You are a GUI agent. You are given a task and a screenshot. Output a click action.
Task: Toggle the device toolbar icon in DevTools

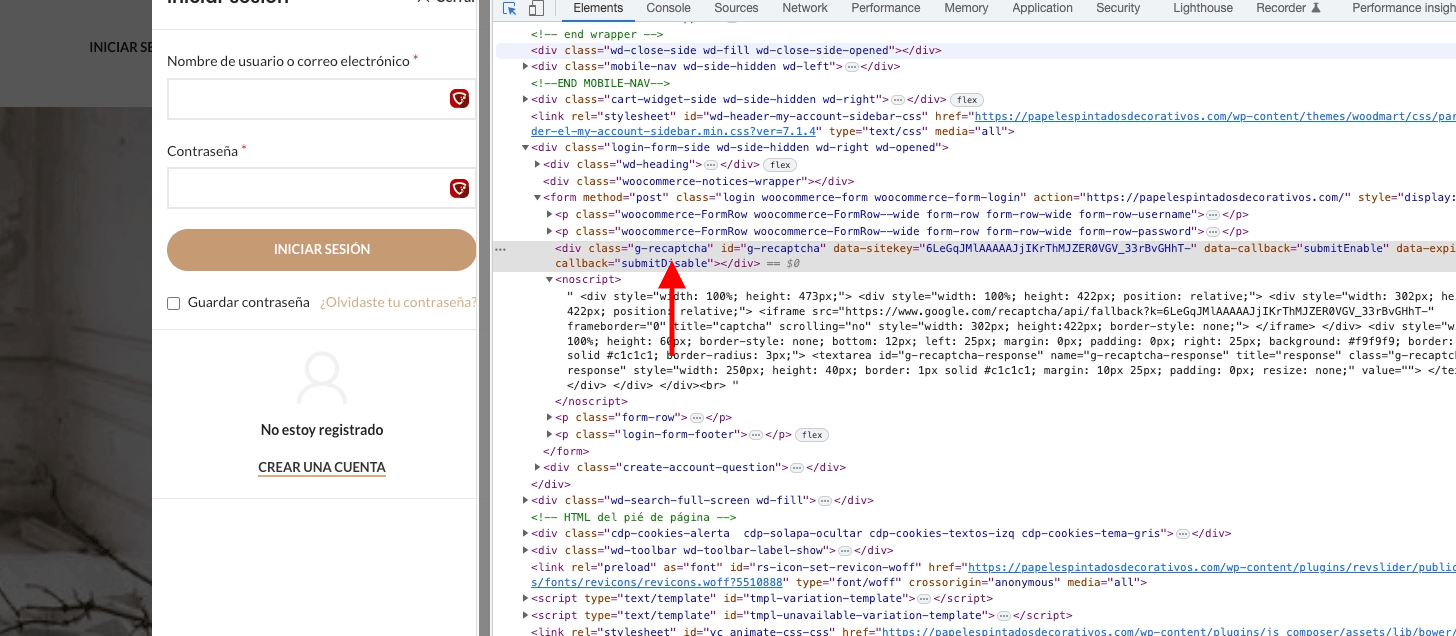coord(535,9)
